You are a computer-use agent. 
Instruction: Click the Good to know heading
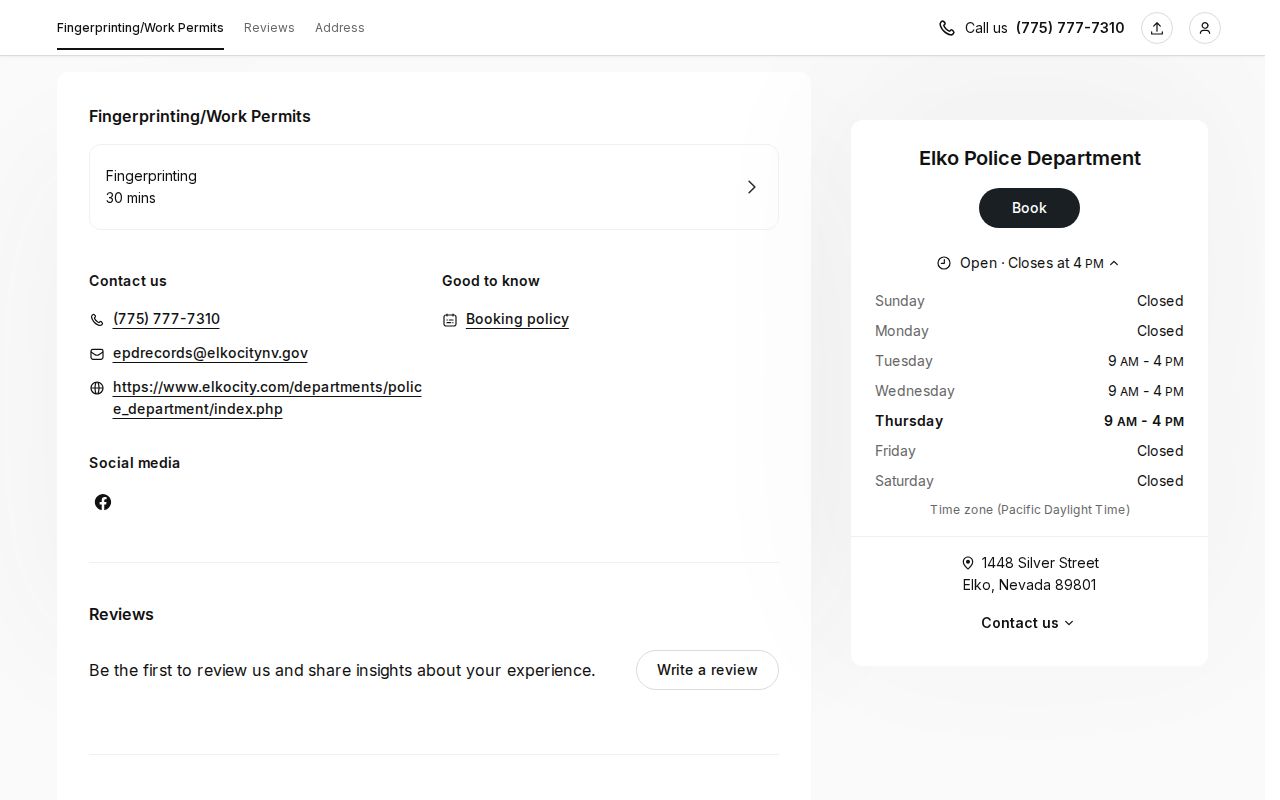491,281
